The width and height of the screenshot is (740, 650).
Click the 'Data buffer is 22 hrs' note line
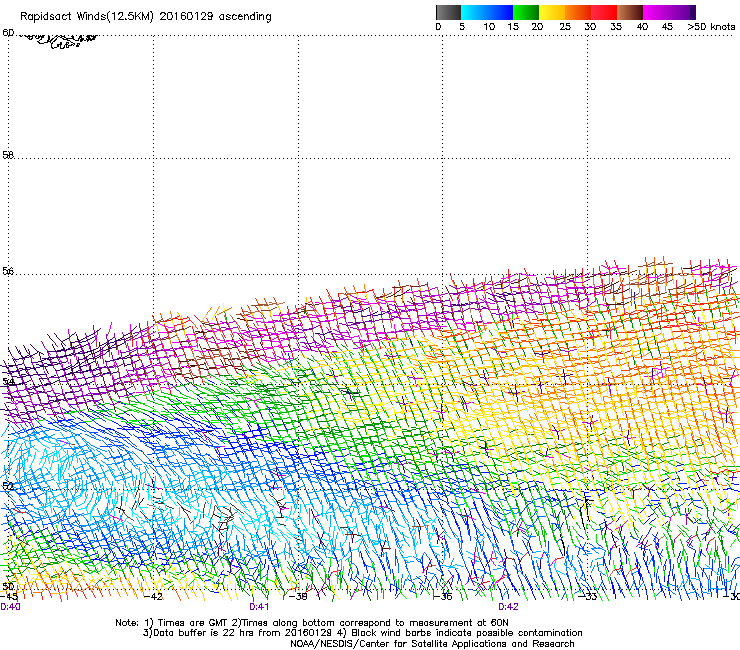(x=362, y=633)
